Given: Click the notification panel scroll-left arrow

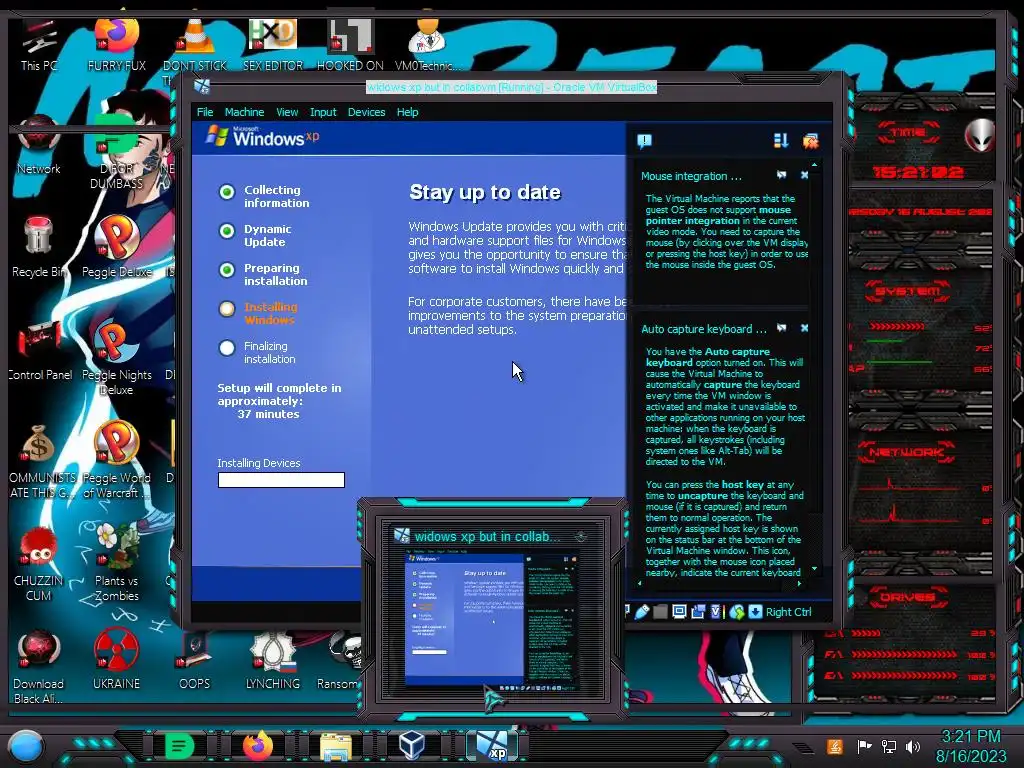Looking at the screenshot, I should click(639, 583).
